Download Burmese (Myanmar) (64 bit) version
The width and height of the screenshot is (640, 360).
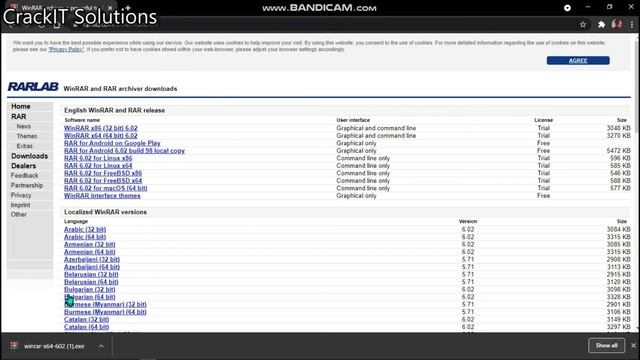(x=105, y=312)
